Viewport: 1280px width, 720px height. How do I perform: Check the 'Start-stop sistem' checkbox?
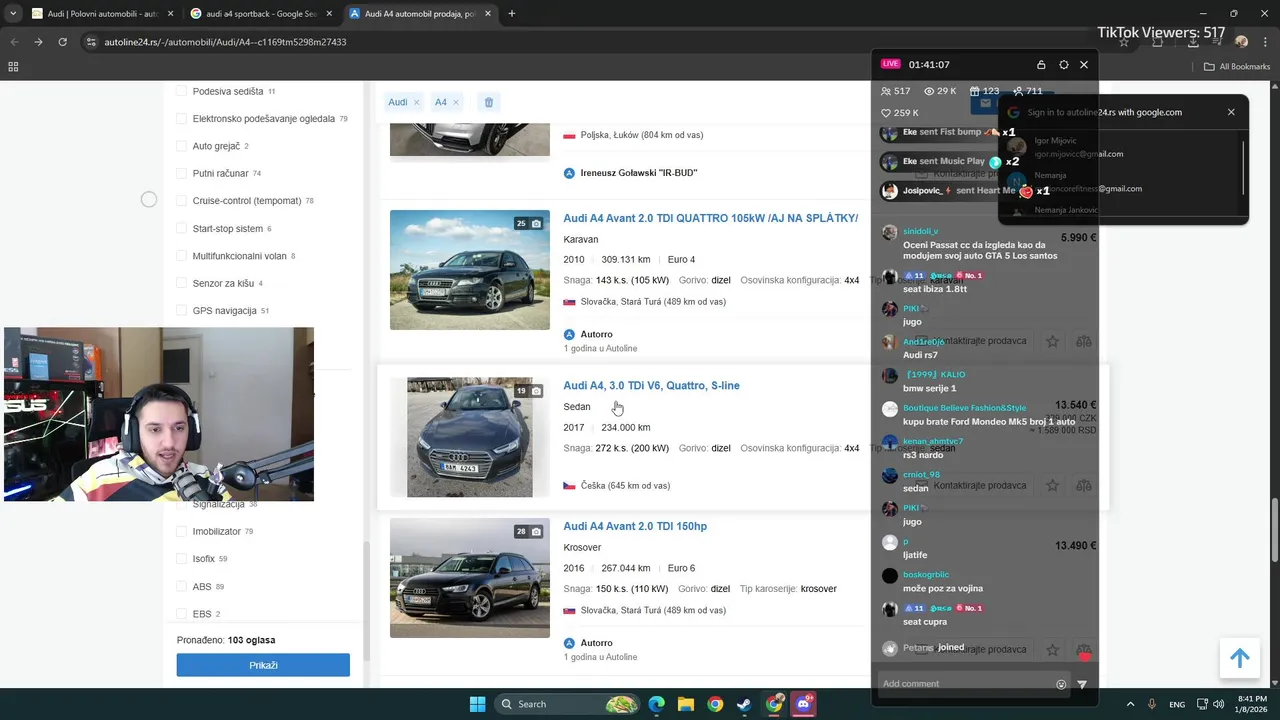pyautogui.click(x=181, y=228)
